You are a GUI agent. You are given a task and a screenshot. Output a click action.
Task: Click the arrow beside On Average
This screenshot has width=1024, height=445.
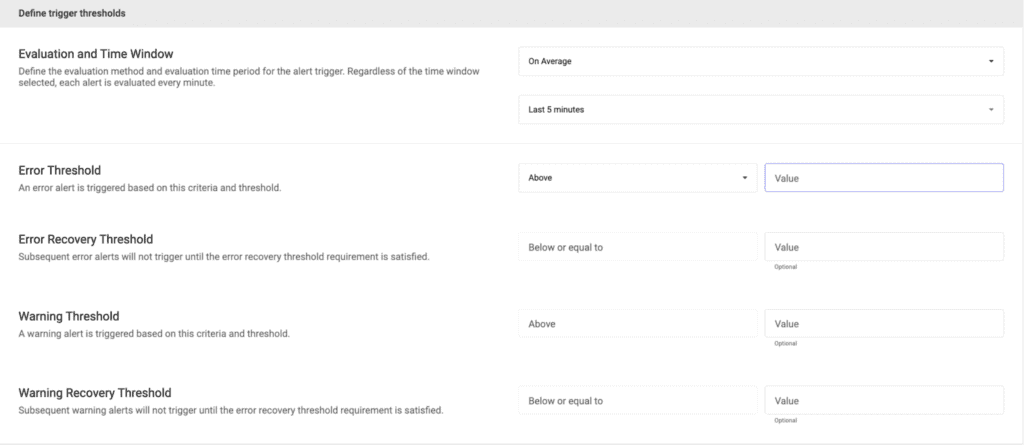point(991,61)
